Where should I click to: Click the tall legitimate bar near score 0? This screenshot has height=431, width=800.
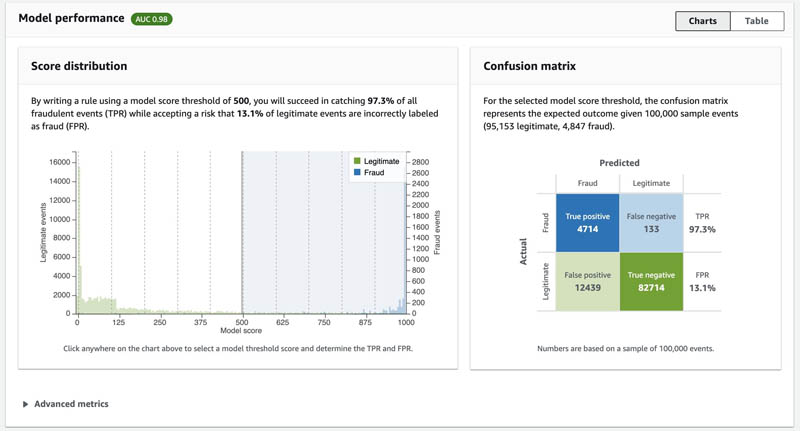(79, 240)
